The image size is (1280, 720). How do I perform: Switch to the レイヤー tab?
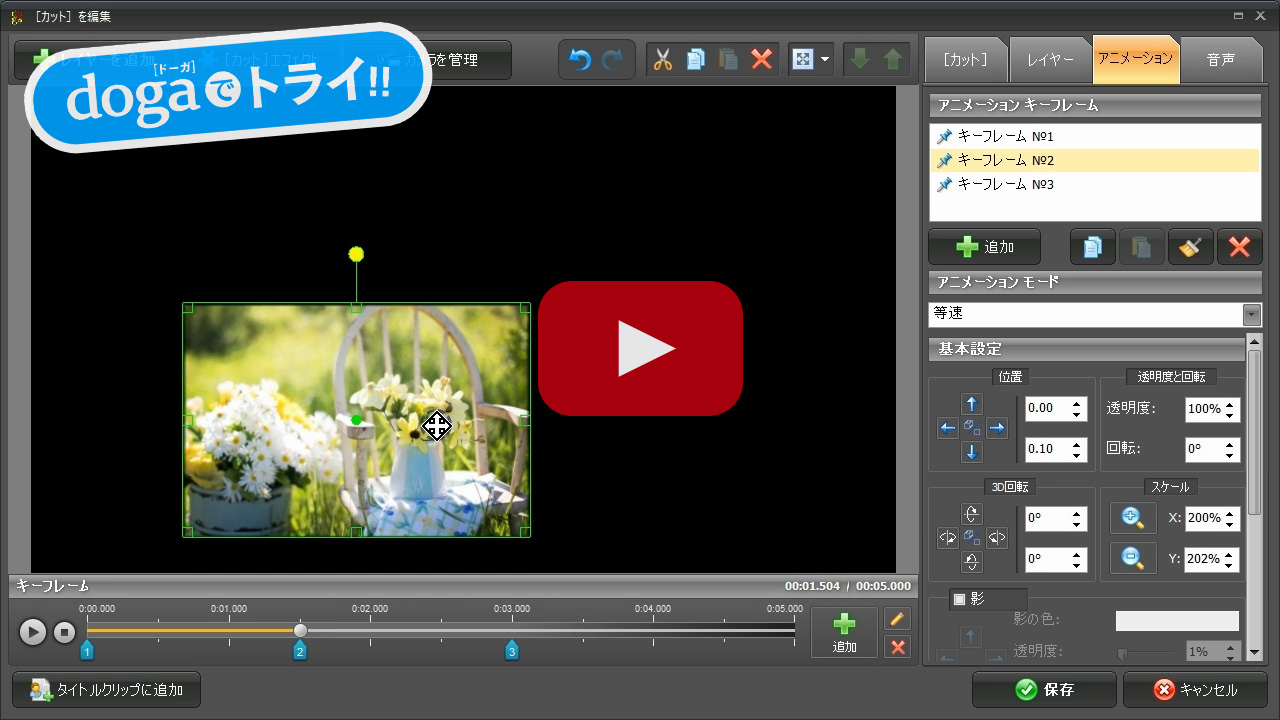pyautogui.click(x=1050, y=60)
